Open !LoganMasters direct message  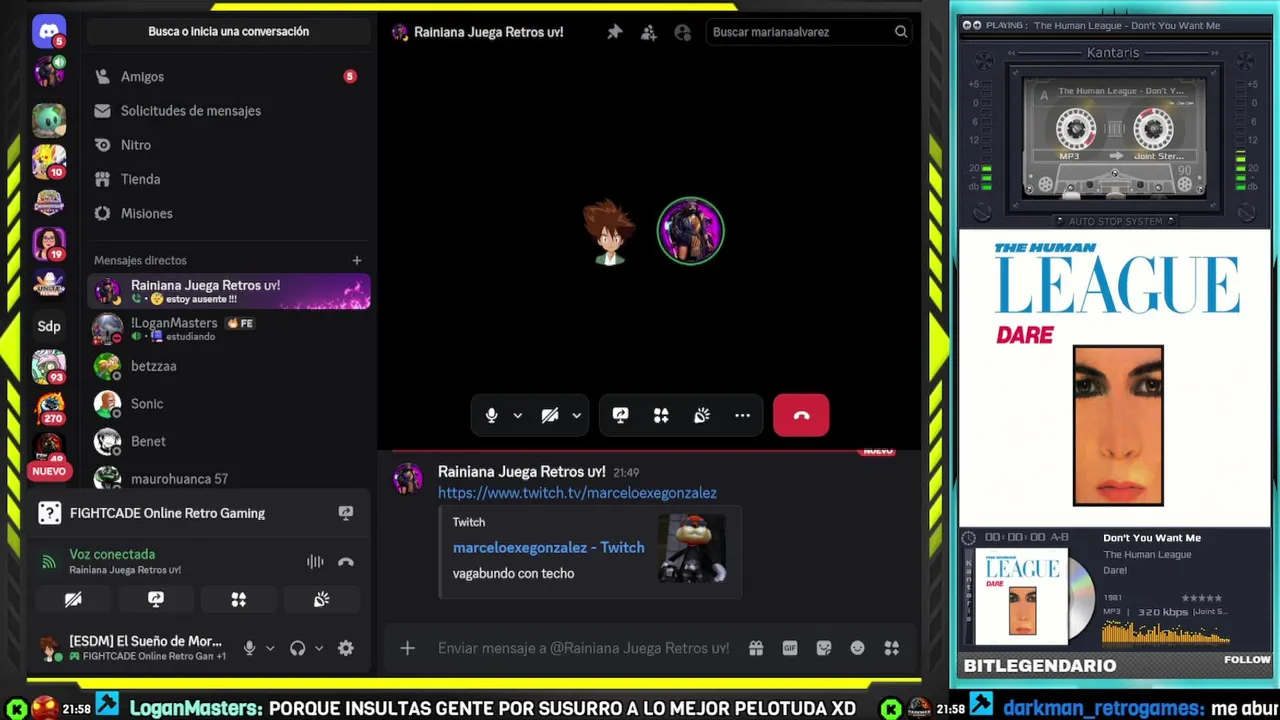point(229,329)
